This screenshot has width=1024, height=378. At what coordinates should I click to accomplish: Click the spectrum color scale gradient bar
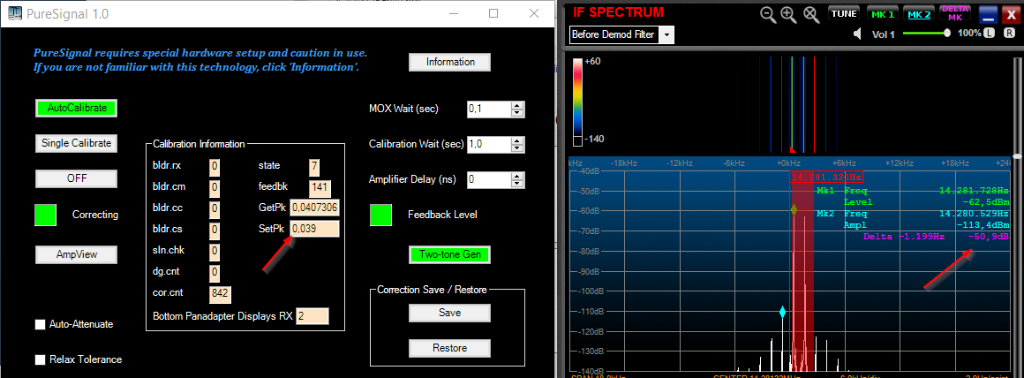coord(578,98)
